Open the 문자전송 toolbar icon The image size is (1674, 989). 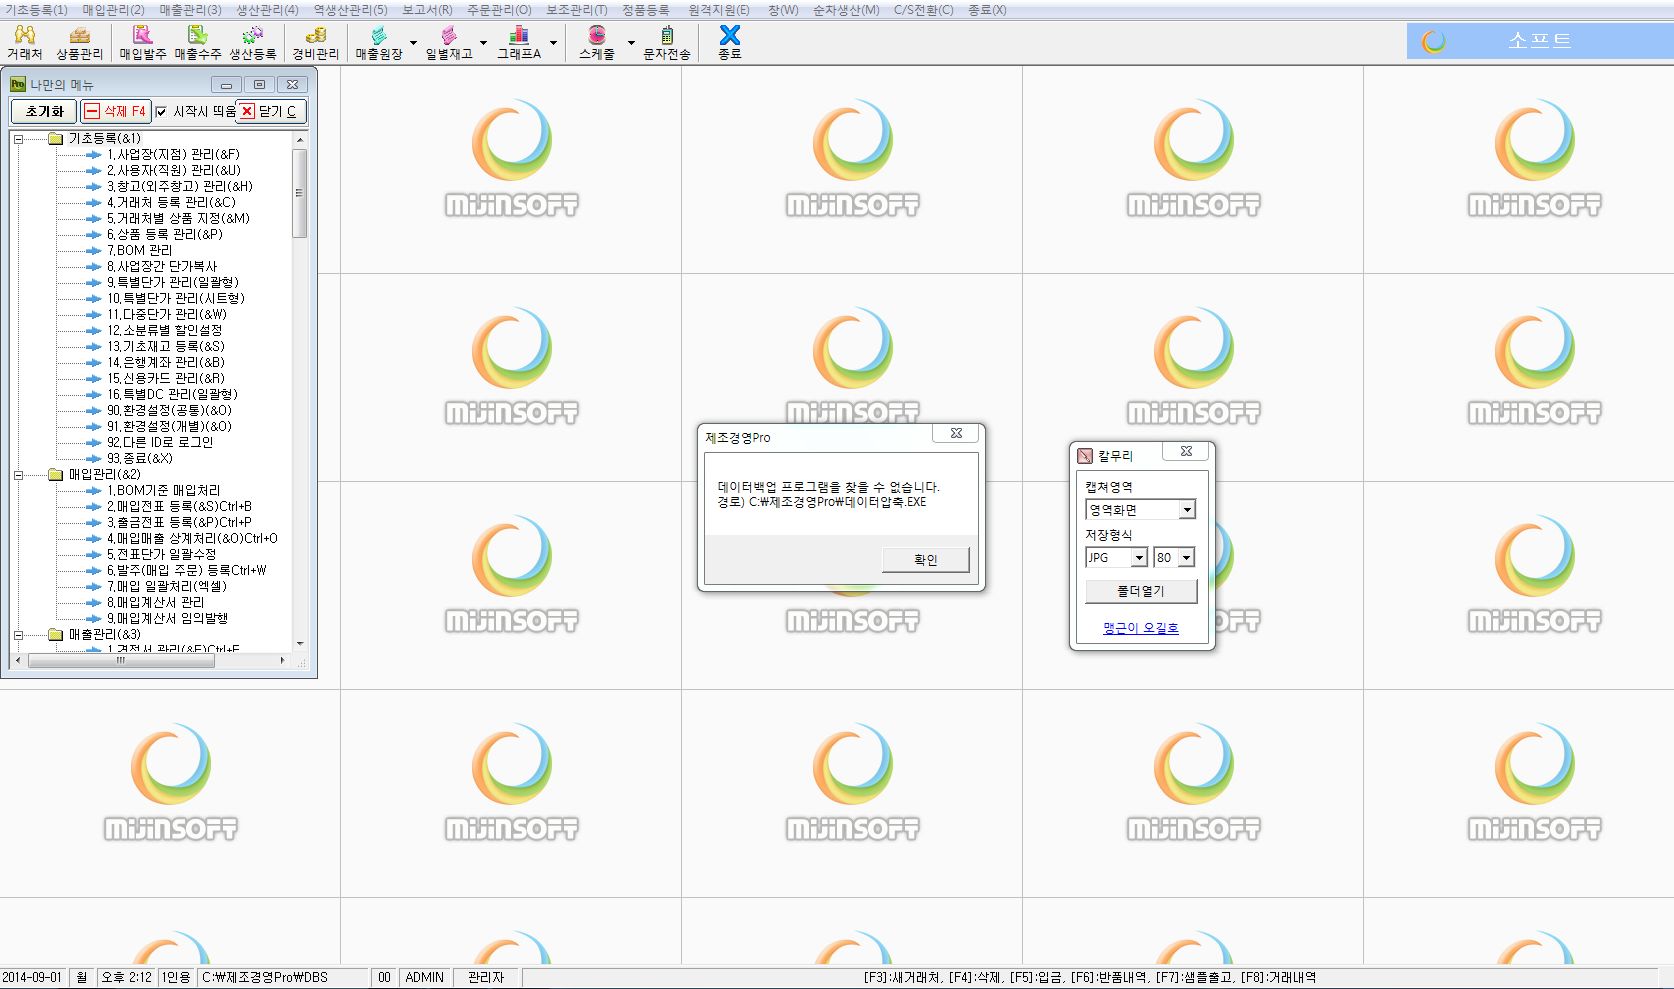(x=667, y=43)
